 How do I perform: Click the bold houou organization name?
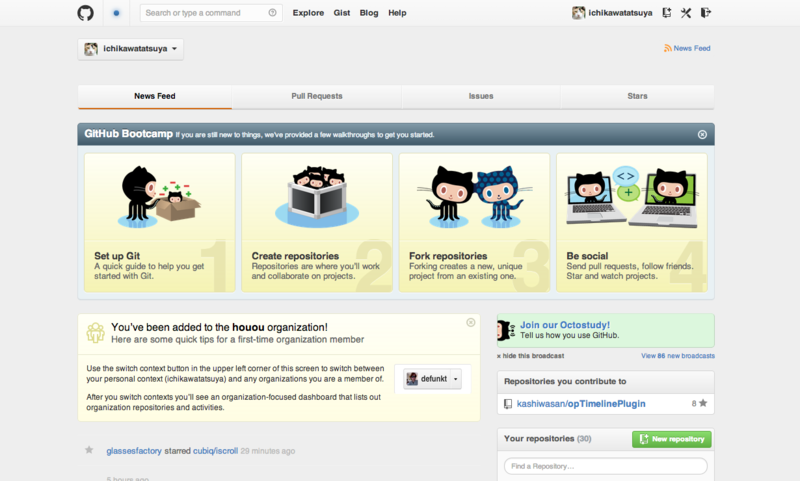[x=248, y=327]
